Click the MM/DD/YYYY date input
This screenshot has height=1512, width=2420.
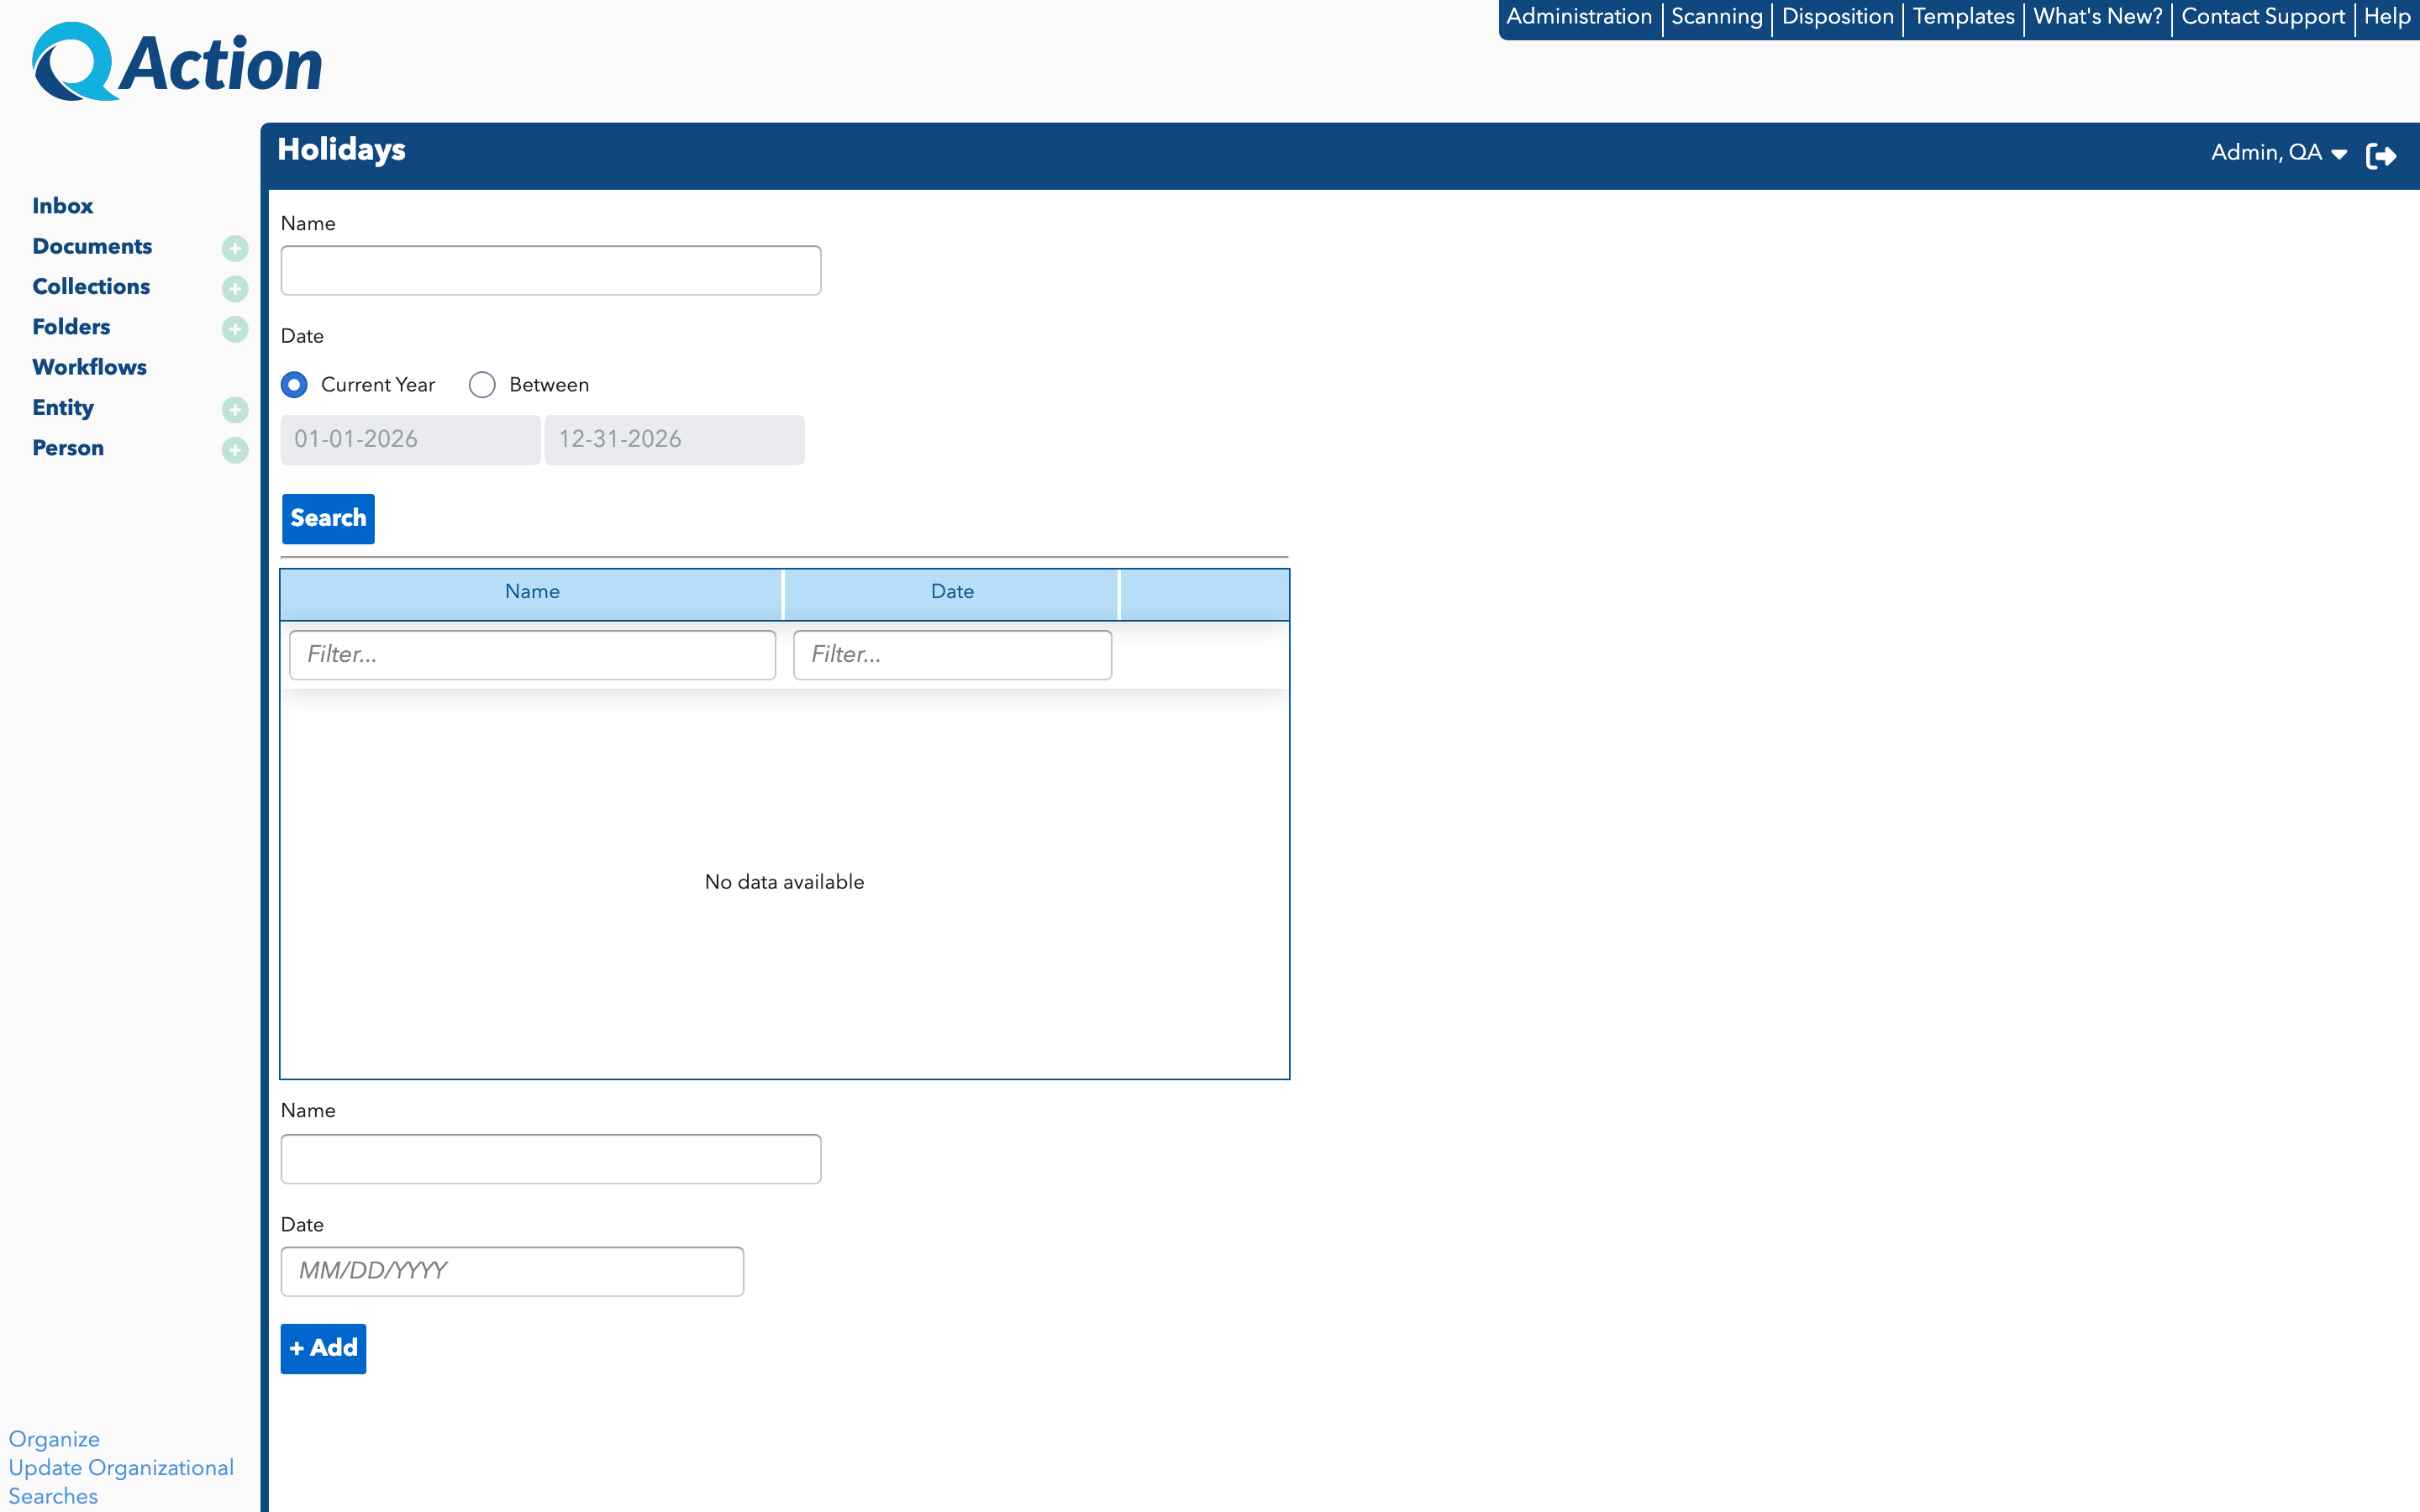coord(512,1271)
